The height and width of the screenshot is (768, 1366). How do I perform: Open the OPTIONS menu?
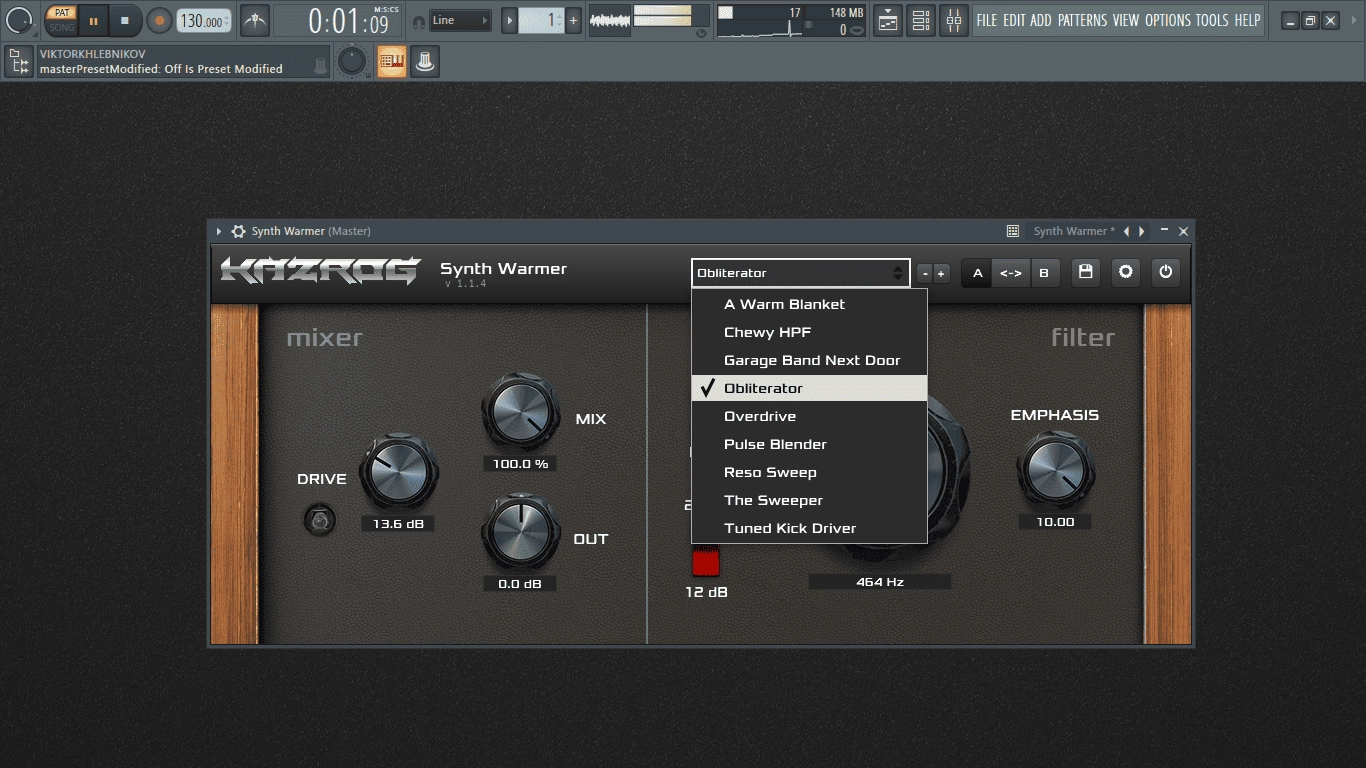[x=1168, y=20]
